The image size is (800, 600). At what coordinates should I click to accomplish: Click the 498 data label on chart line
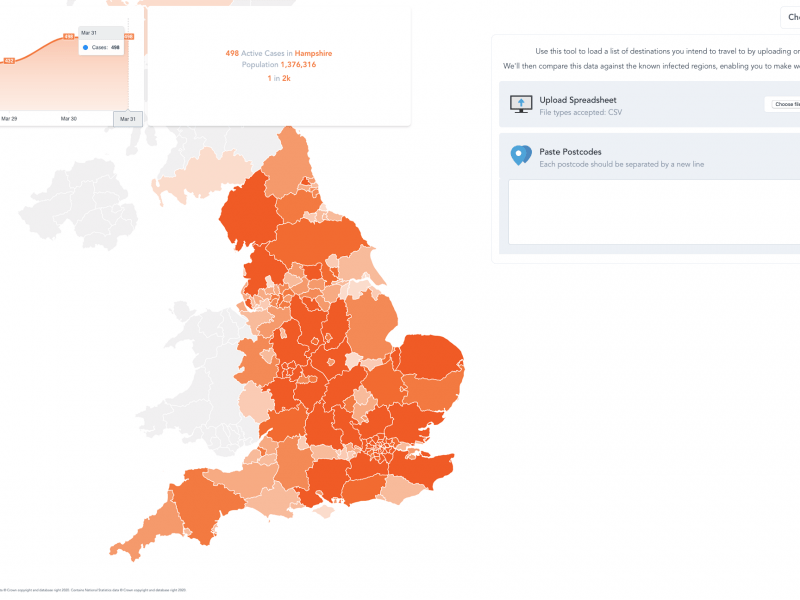point(68,37)
